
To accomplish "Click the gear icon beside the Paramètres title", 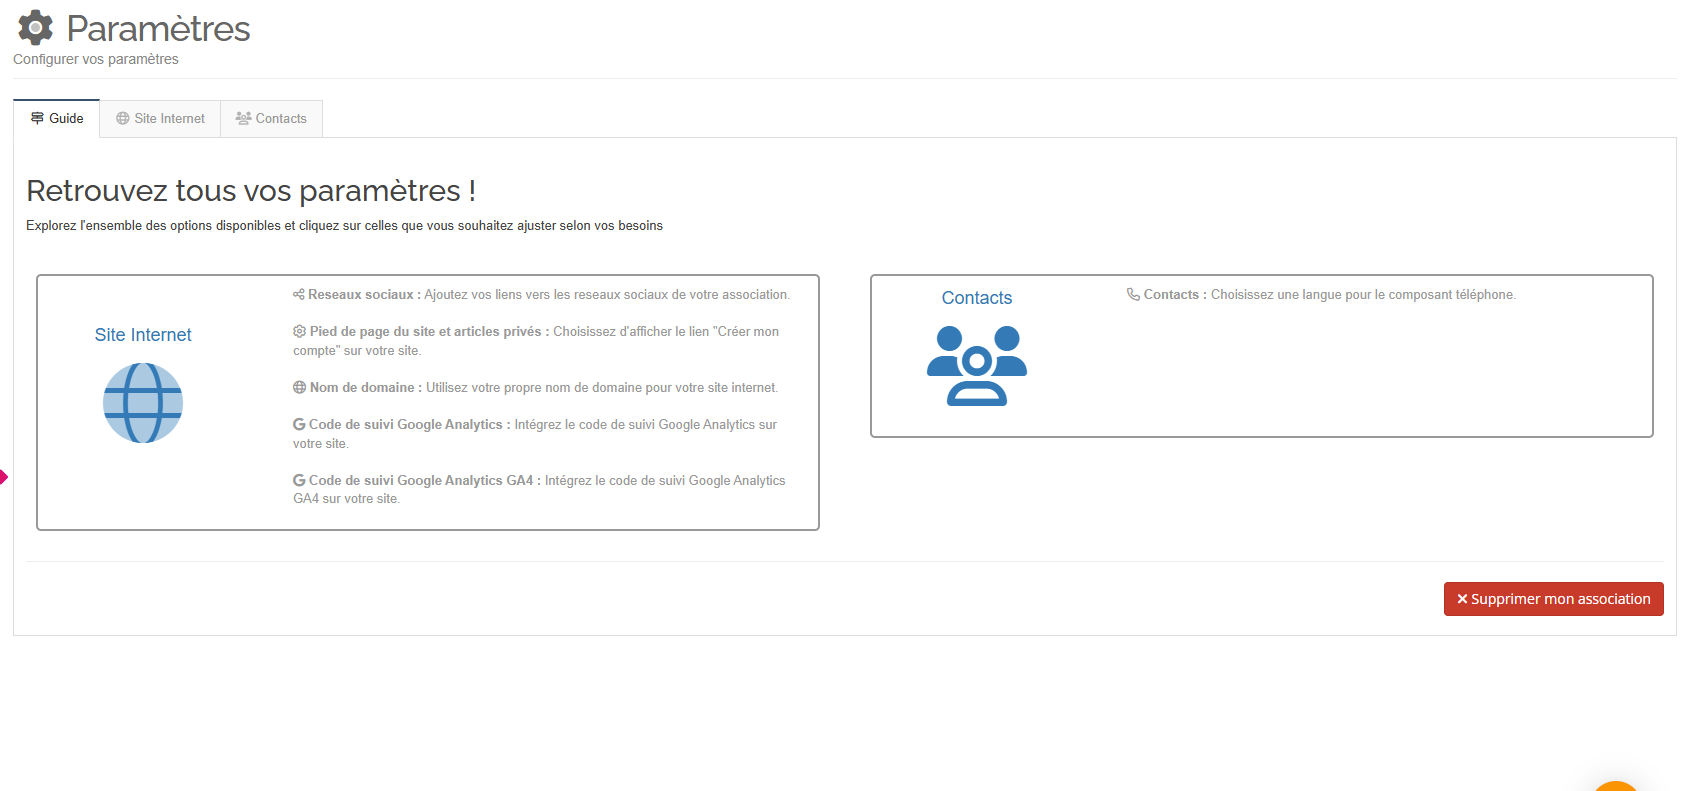I will (36, 28).
